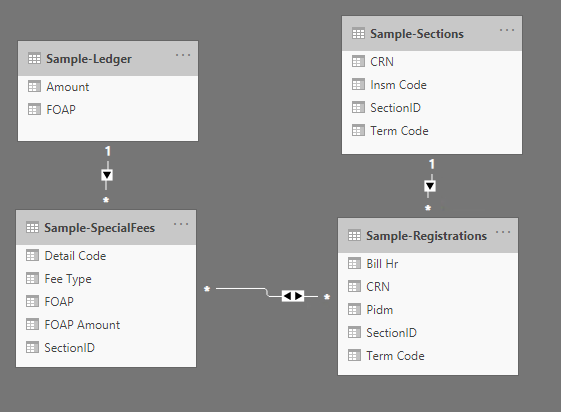
Task: Select the Ledger-to-SpecialFees relationship direction arrow
Action: click(x=107, y=175)
